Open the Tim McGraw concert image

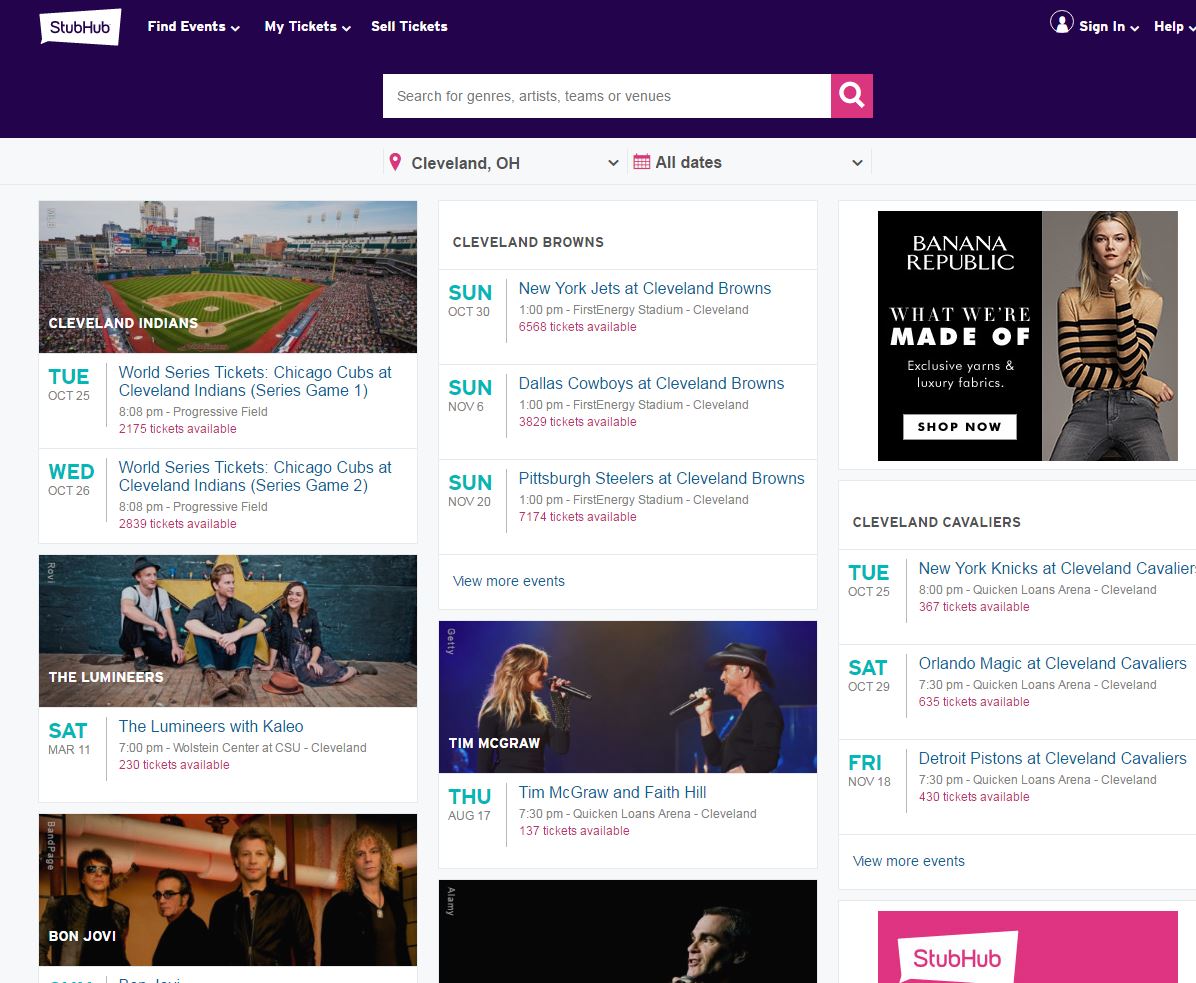click(628, 696)
